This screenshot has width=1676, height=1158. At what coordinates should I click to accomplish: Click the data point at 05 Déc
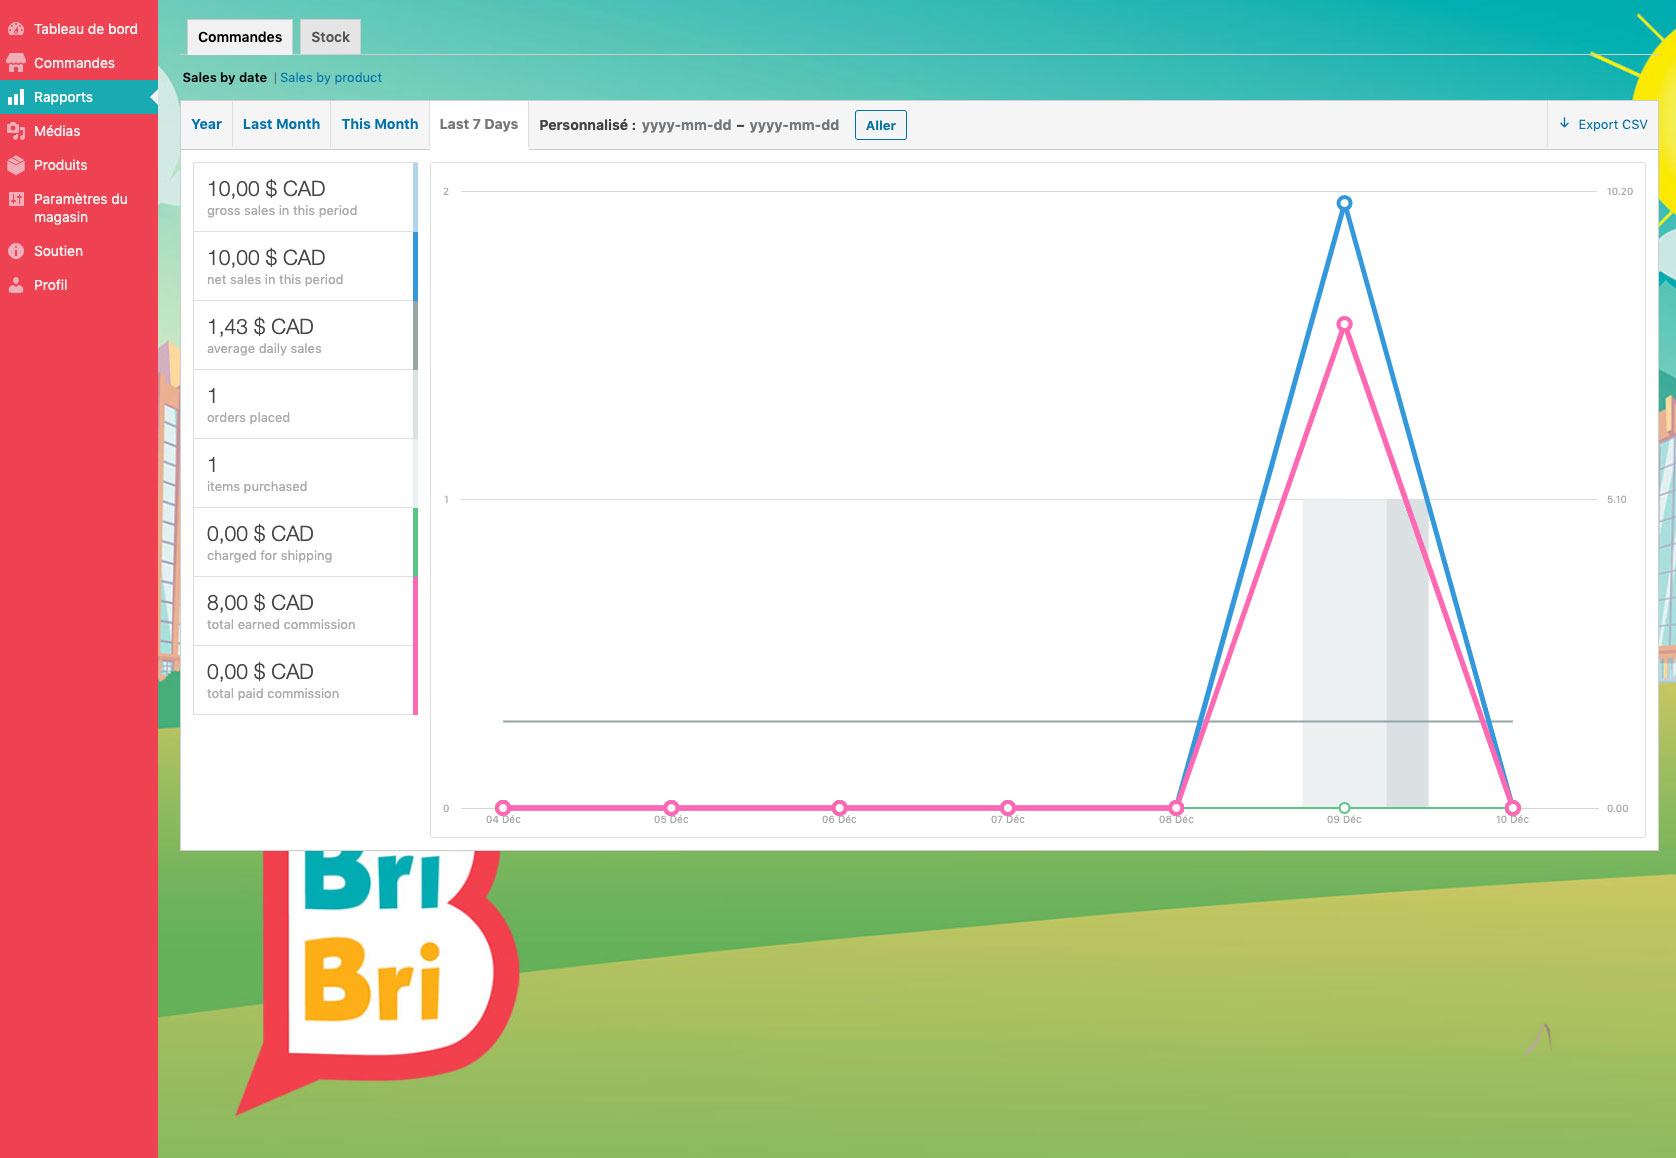click(x=672, y=808)
